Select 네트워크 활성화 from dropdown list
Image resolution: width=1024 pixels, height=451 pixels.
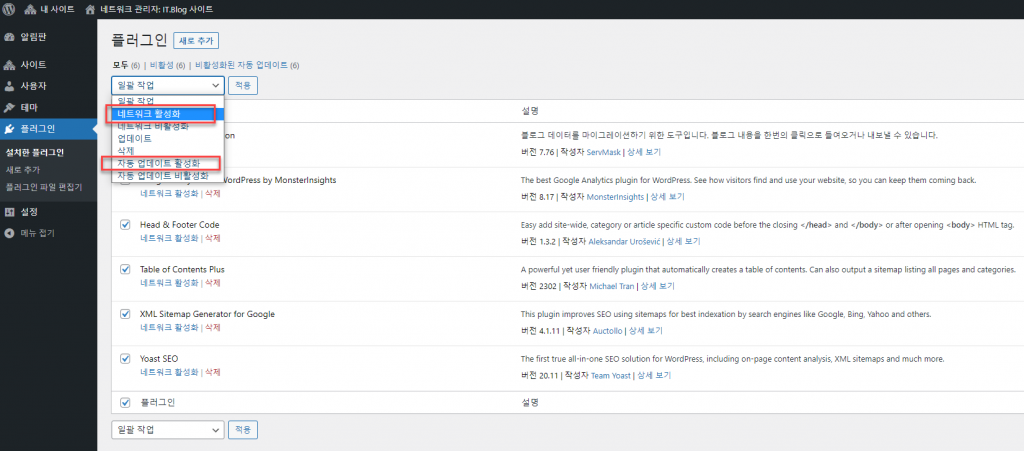click(x=160, y=113)
